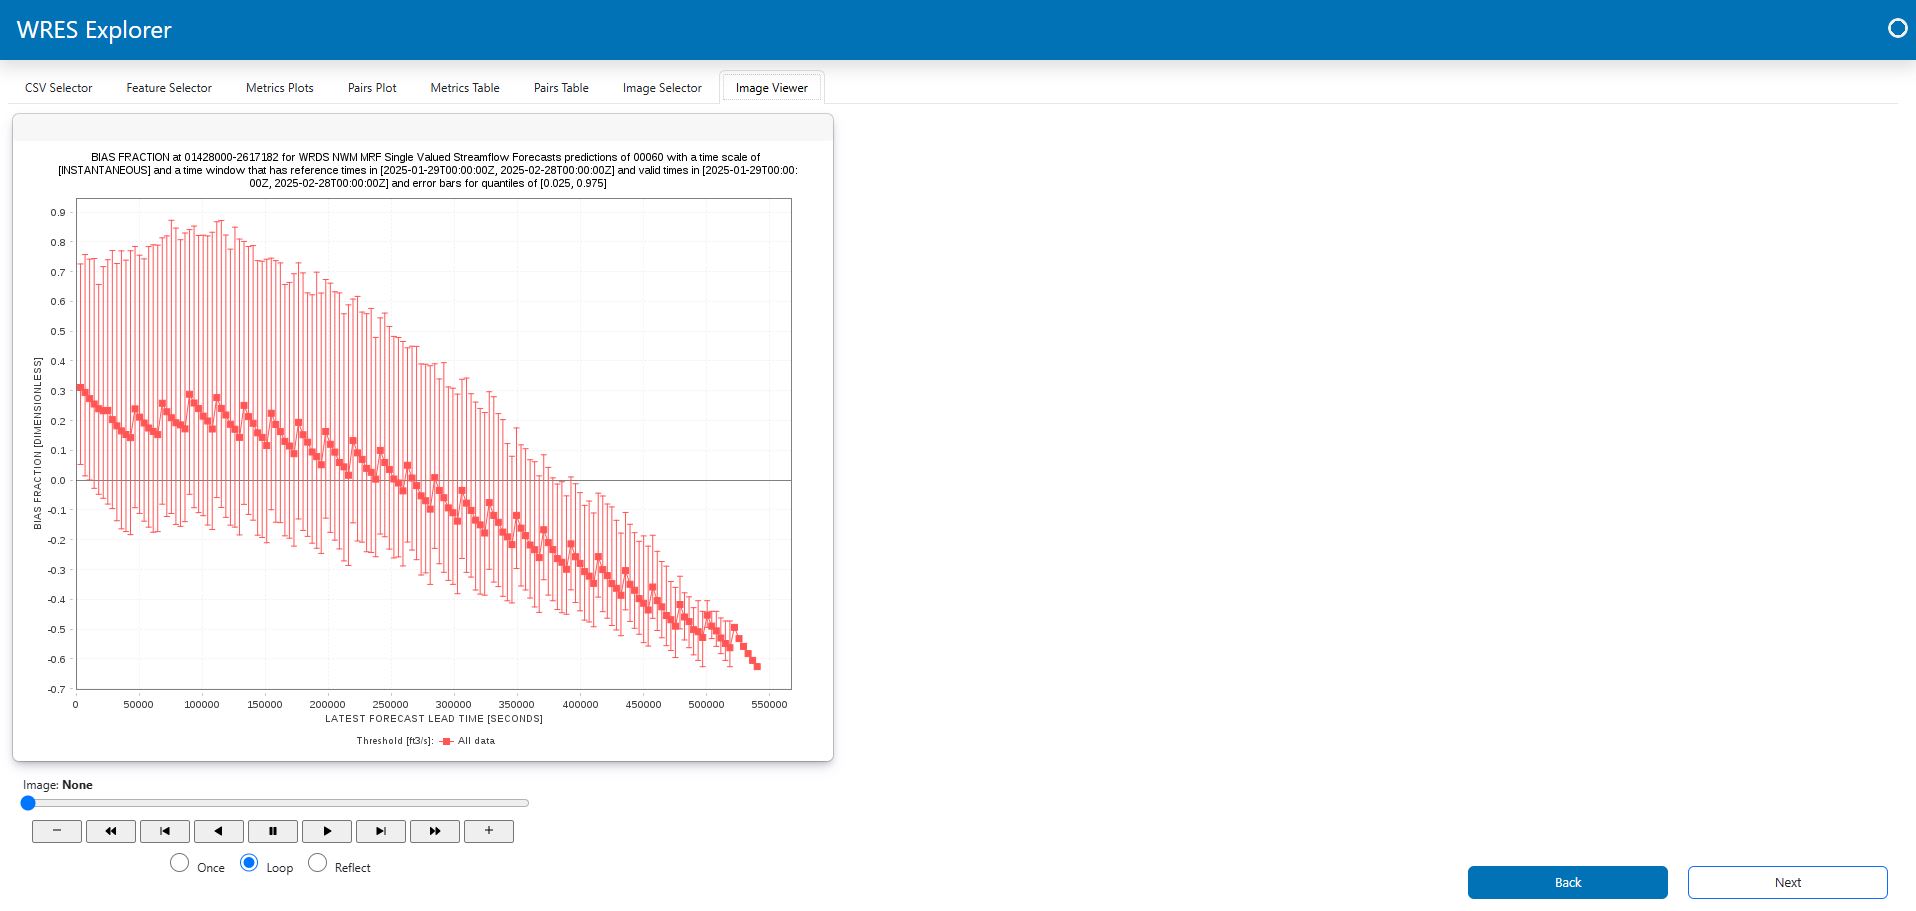Select the Loop radio button

[x=249, y=862]
